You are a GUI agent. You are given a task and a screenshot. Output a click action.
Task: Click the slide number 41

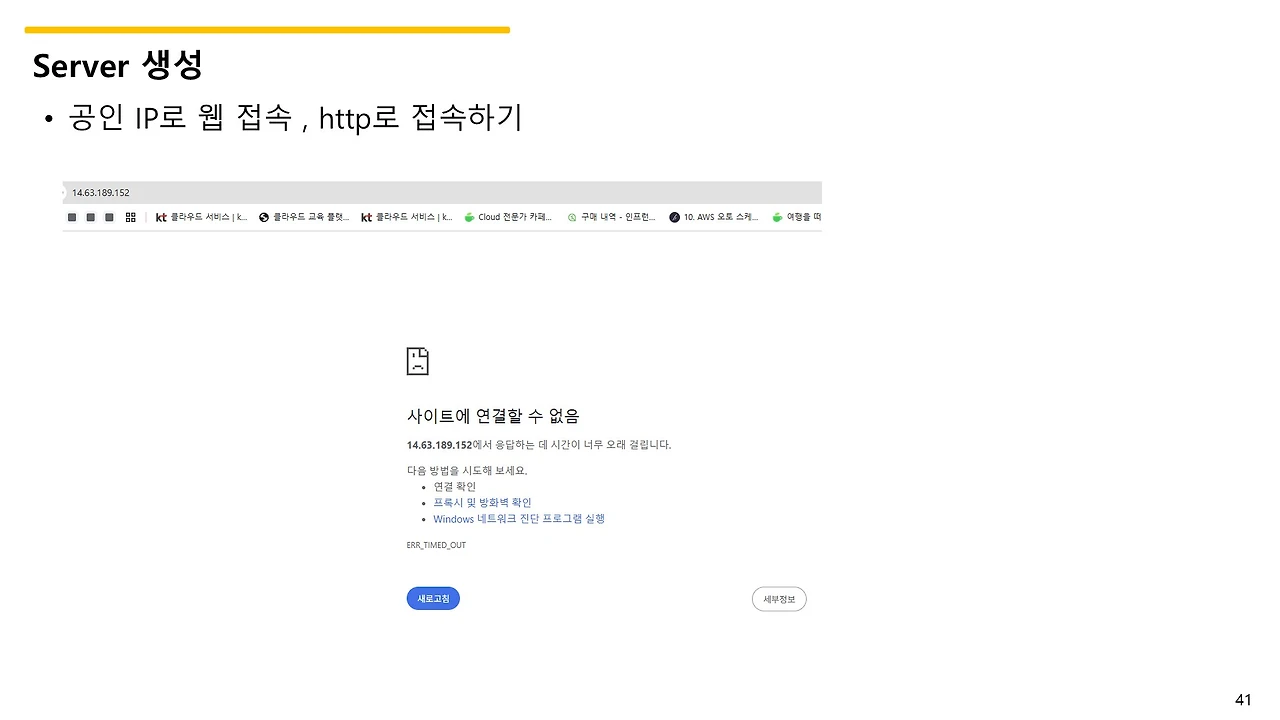1243,700
